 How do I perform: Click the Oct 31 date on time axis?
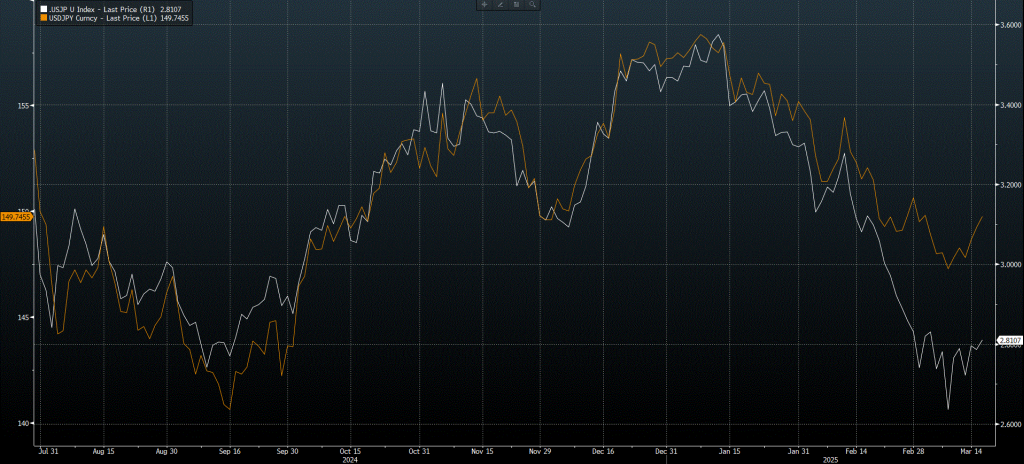[x=420, y=451]
